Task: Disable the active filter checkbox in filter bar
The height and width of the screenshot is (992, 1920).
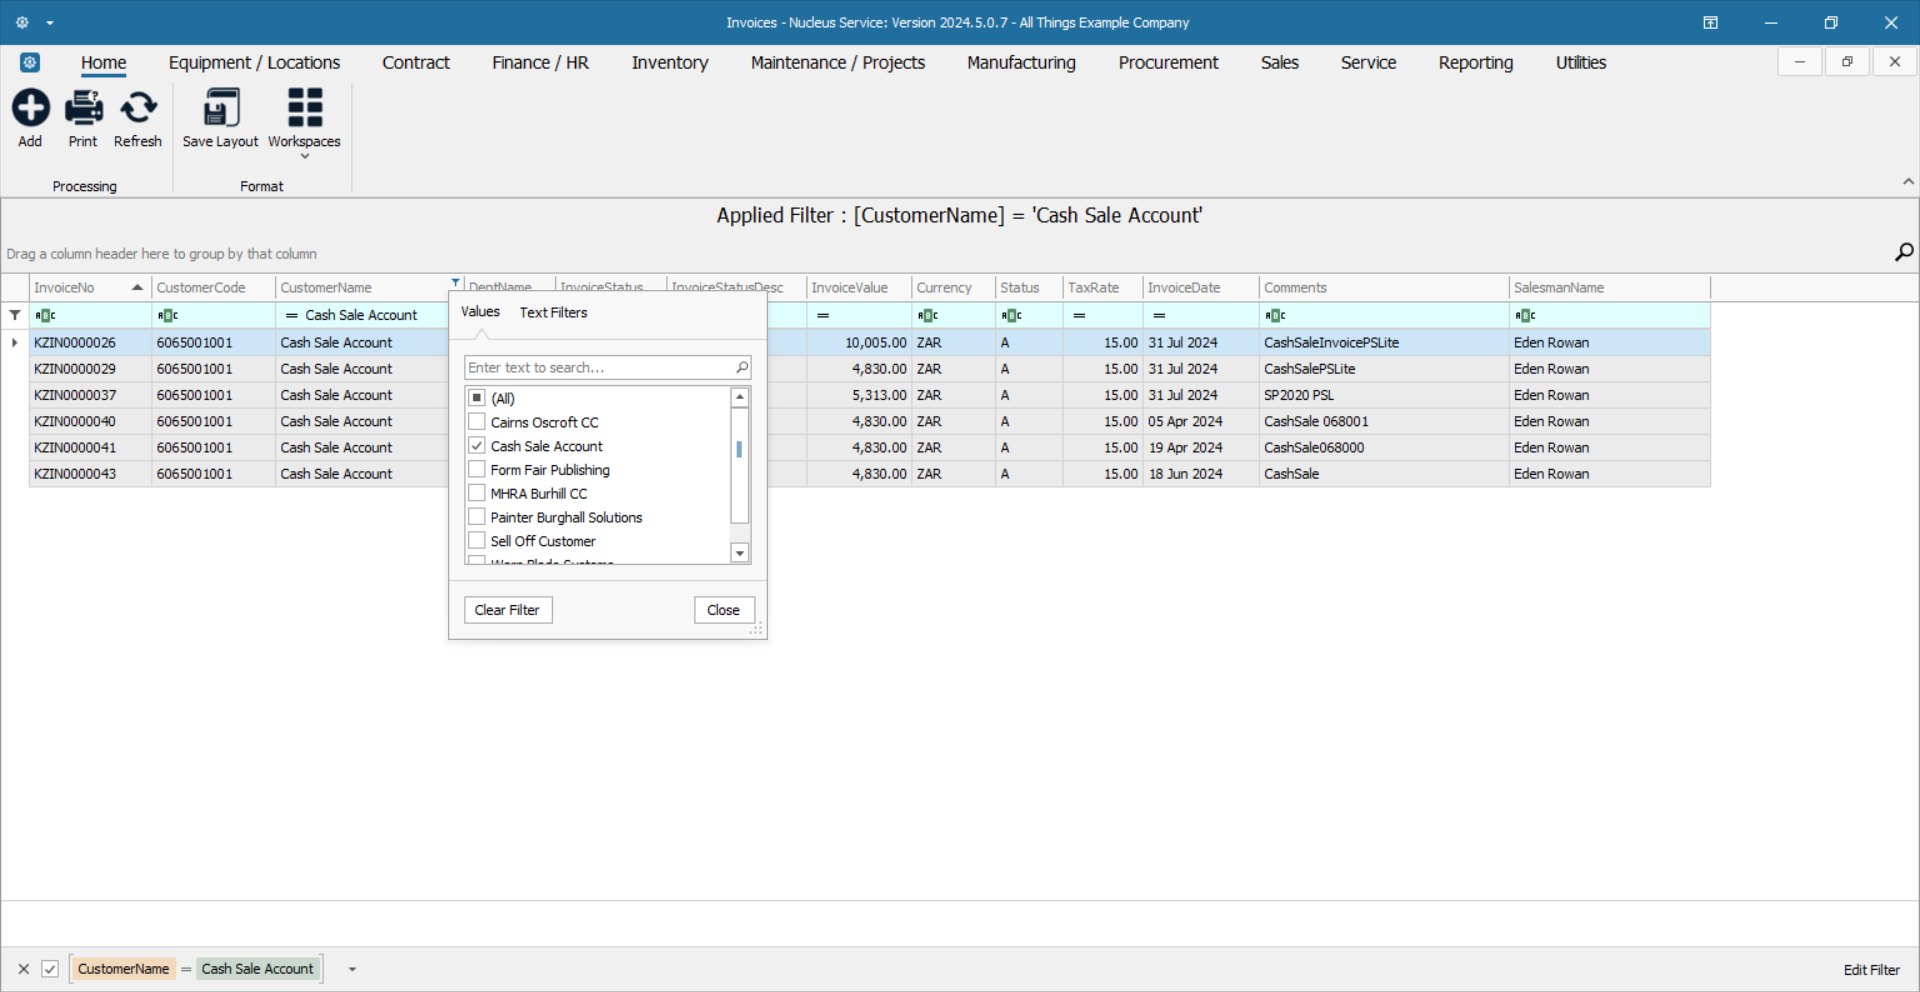Action: tap(50, 969)
